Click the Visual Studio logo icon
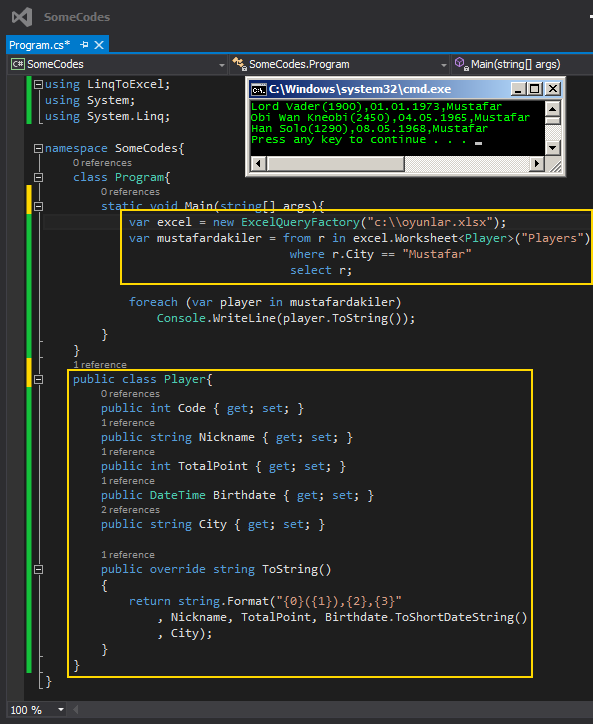The width and height of the screenshot is (593, 724). pos(22,17)
